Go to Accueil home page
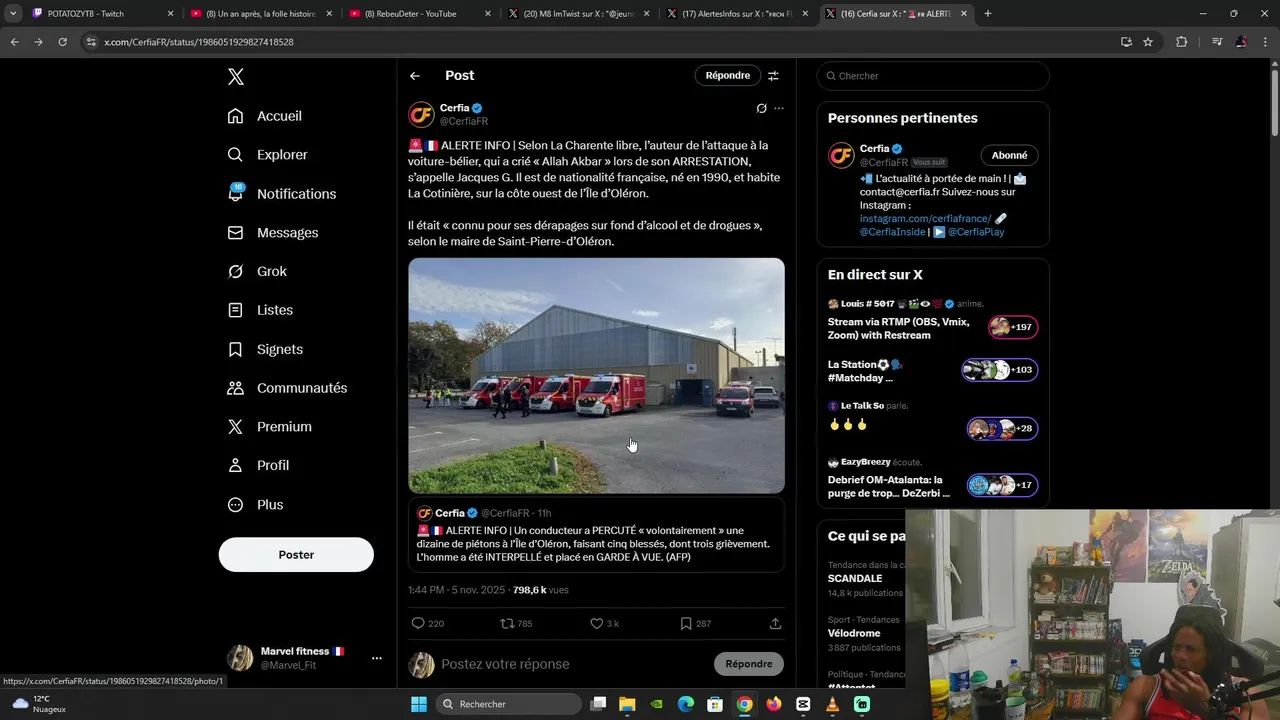This screenshot has height=720, width=1280. (264, 116)
